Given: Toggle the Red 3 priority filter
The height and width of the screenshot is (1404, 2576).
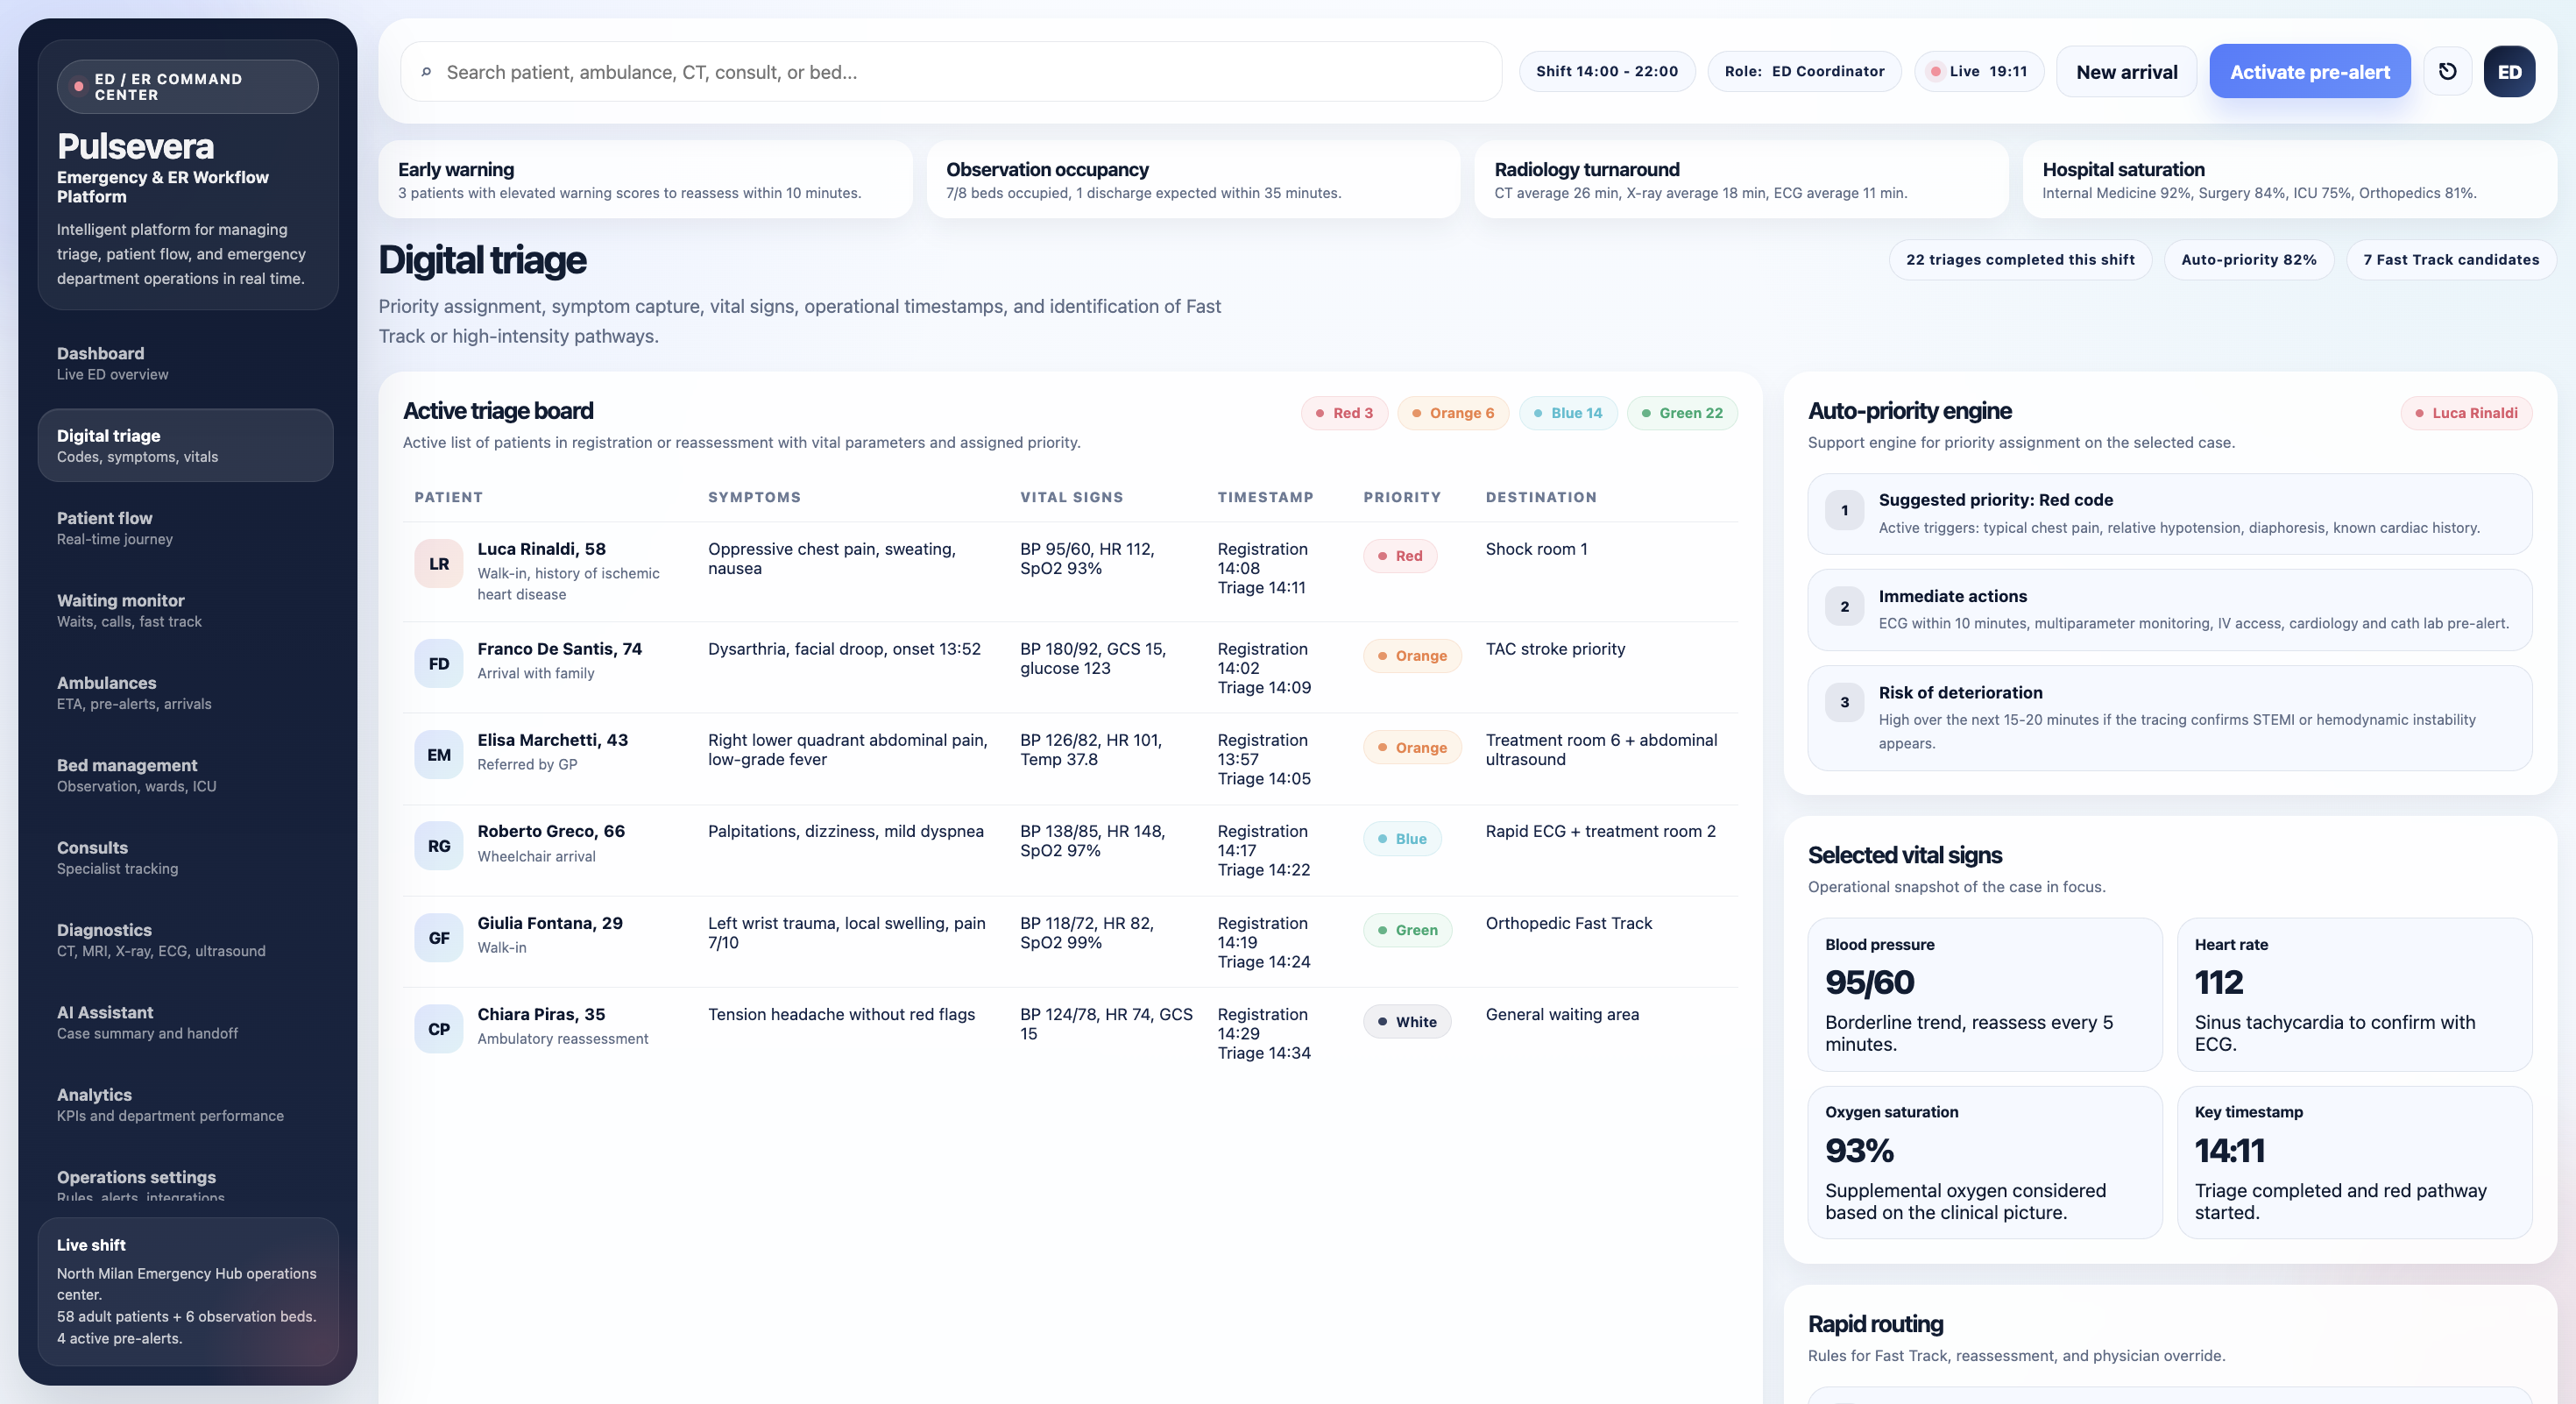Looking at the screenshot, I should 1344,413.
